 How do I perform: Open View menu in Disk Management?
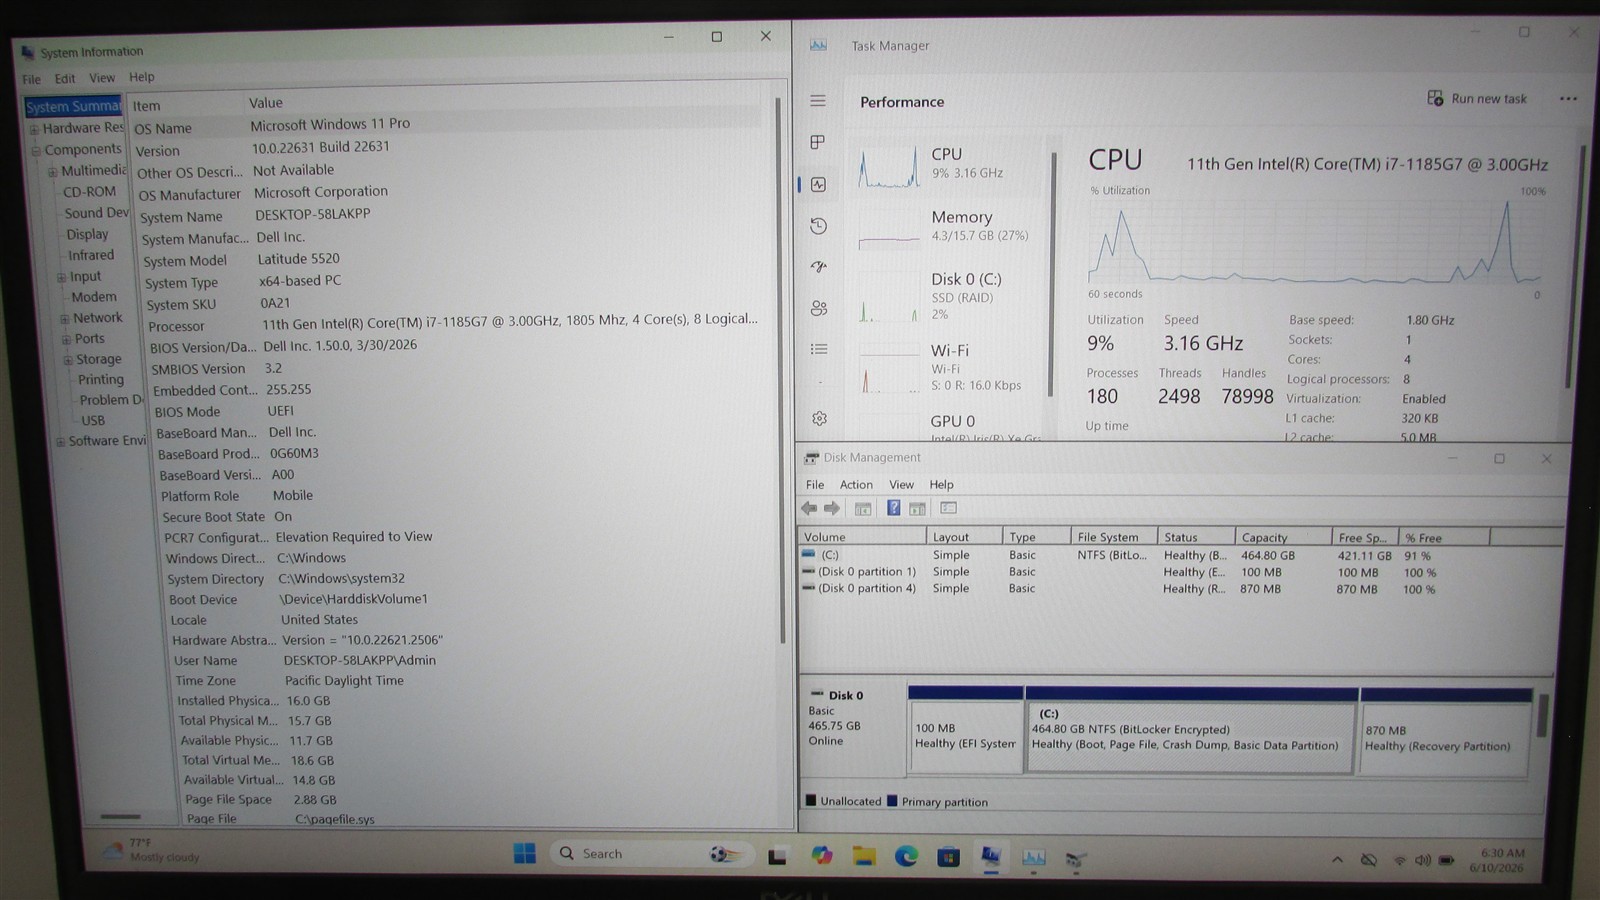pyautogui.click(x=901, y=484)
